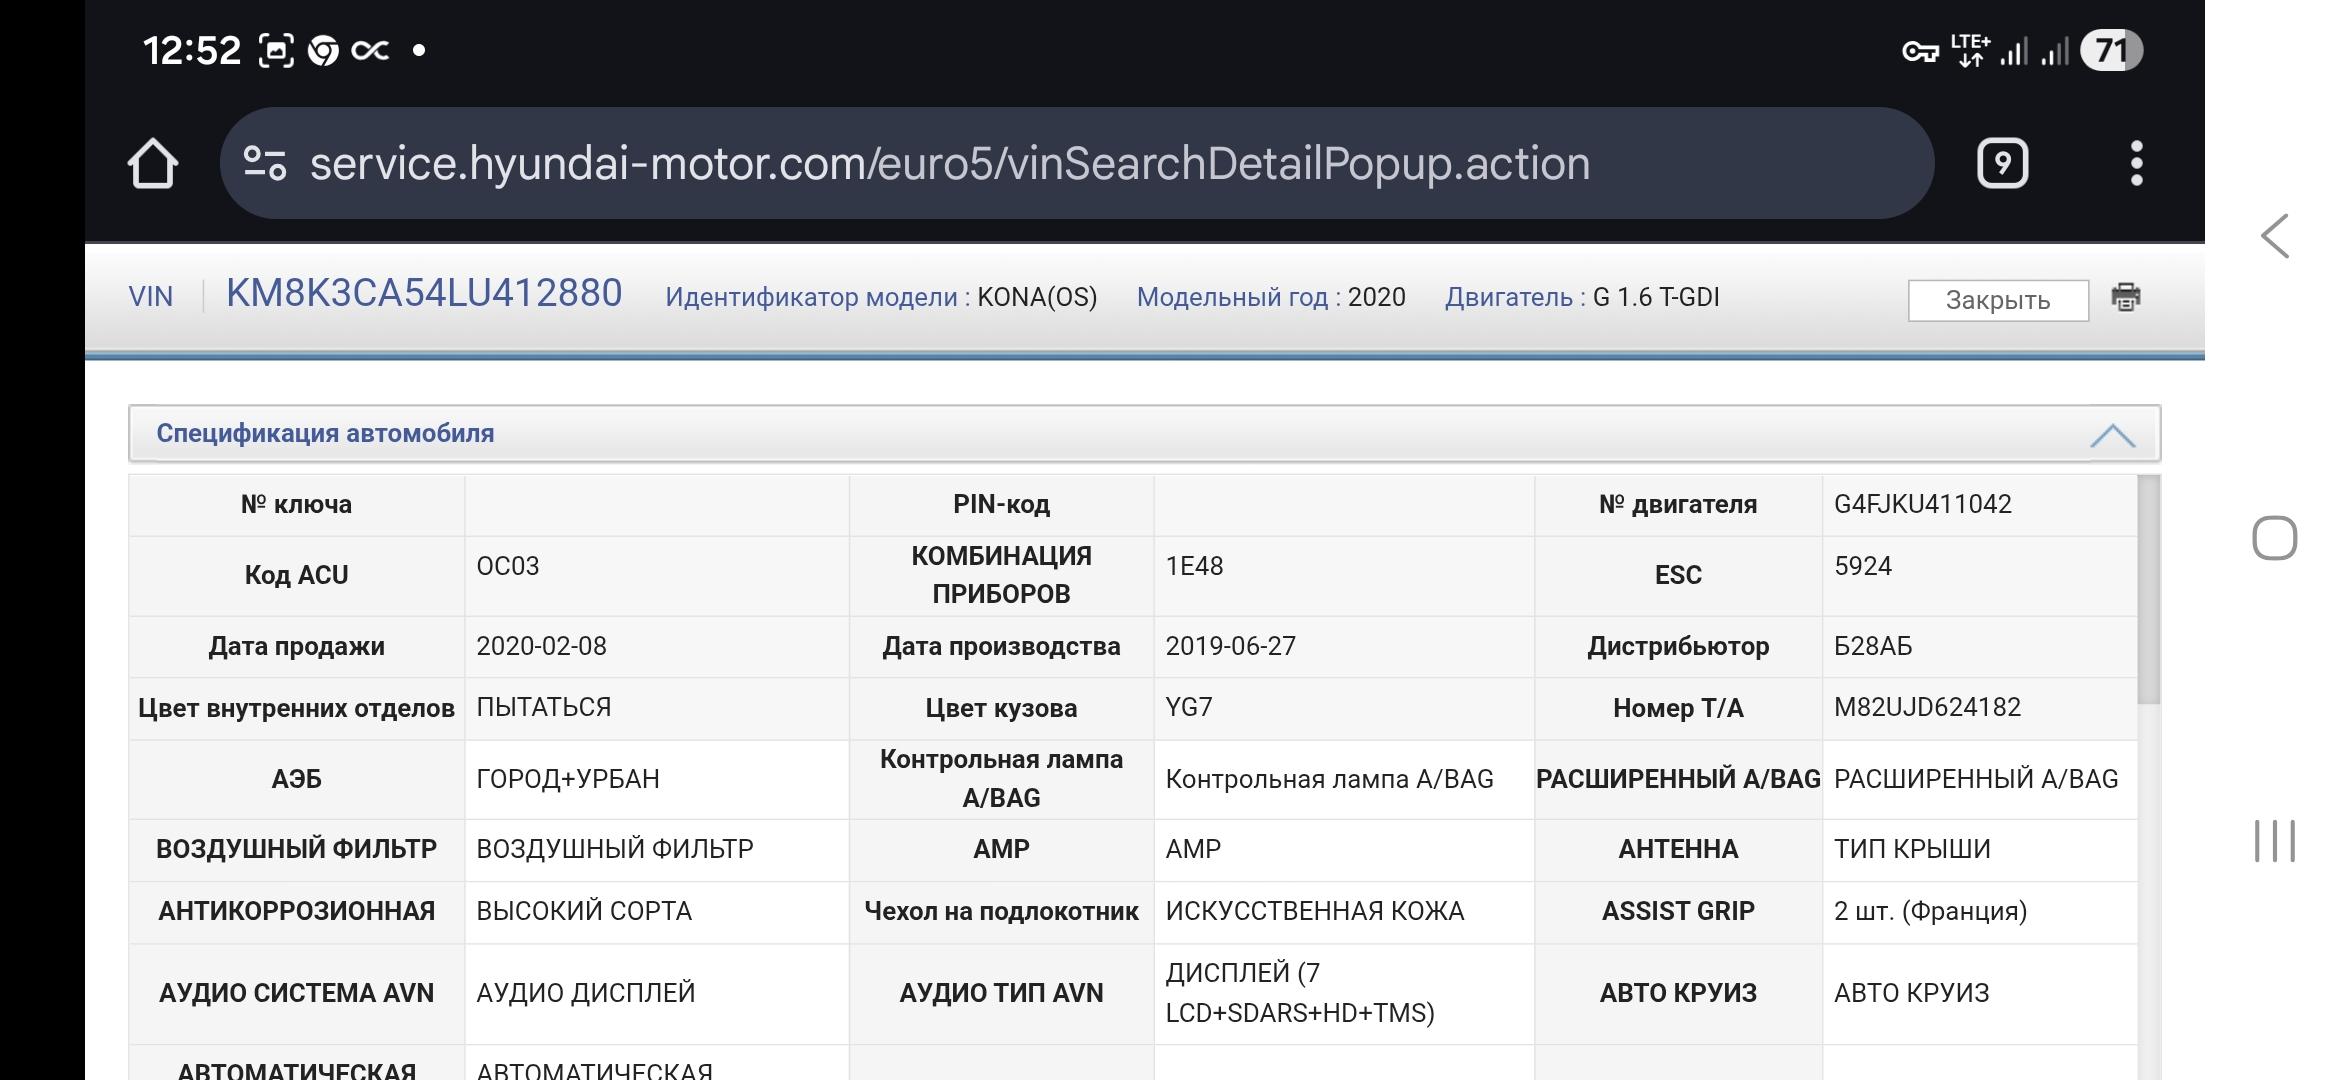This screenshot has width=2340, height=1080.
Task: Tap the Двигатель label in header
Action: [1508, 297]
